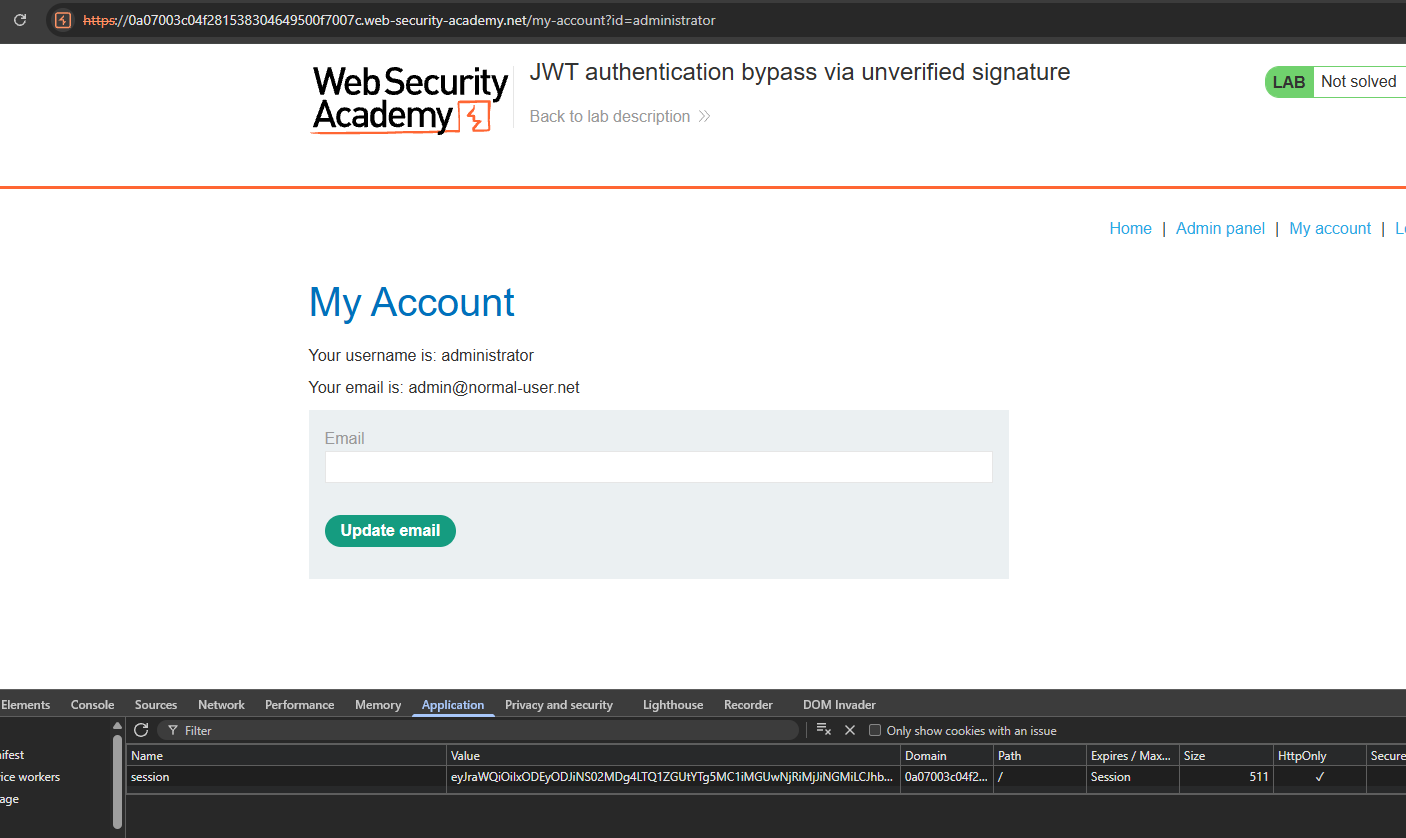
Task: Click the Update email button
Action: pos(390,531)
